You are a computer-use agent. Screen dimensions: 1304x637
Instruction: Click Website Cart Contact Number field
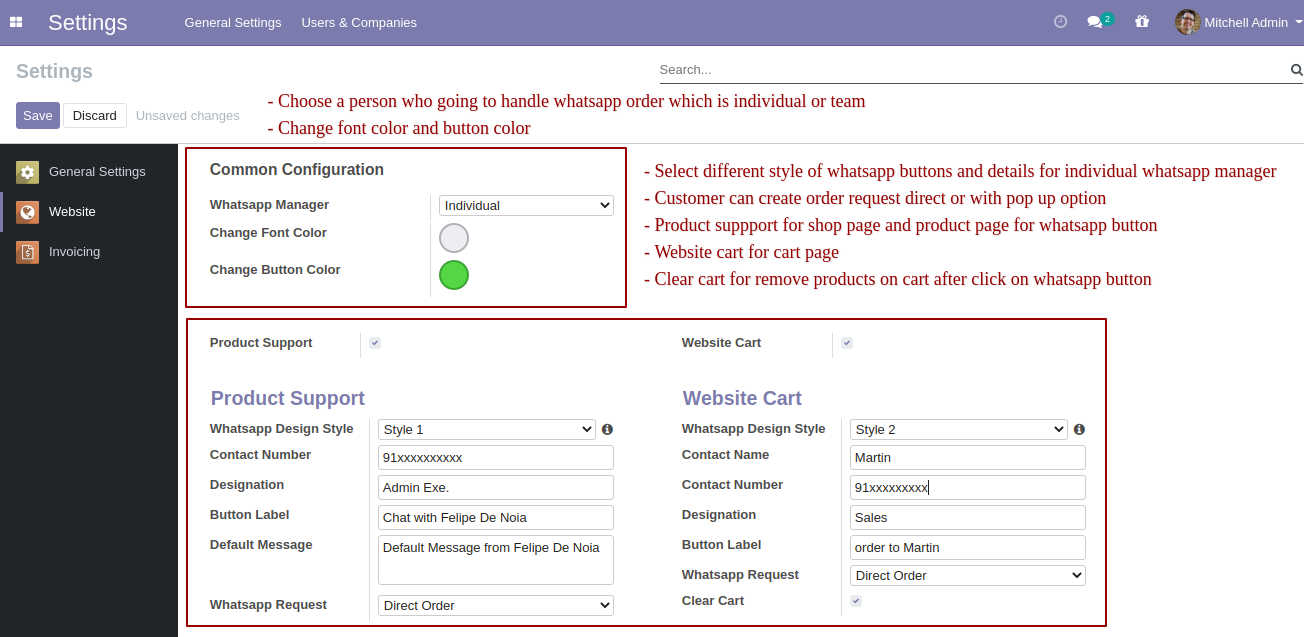click(968, 487)
